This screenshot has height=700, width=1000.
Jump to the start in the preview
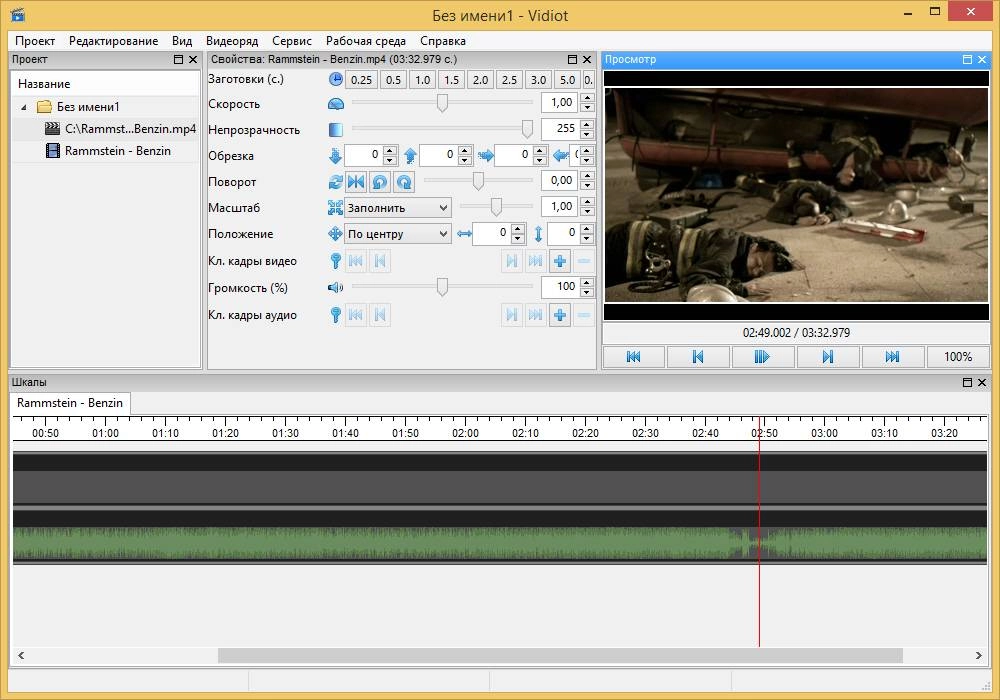click(634, 357)
